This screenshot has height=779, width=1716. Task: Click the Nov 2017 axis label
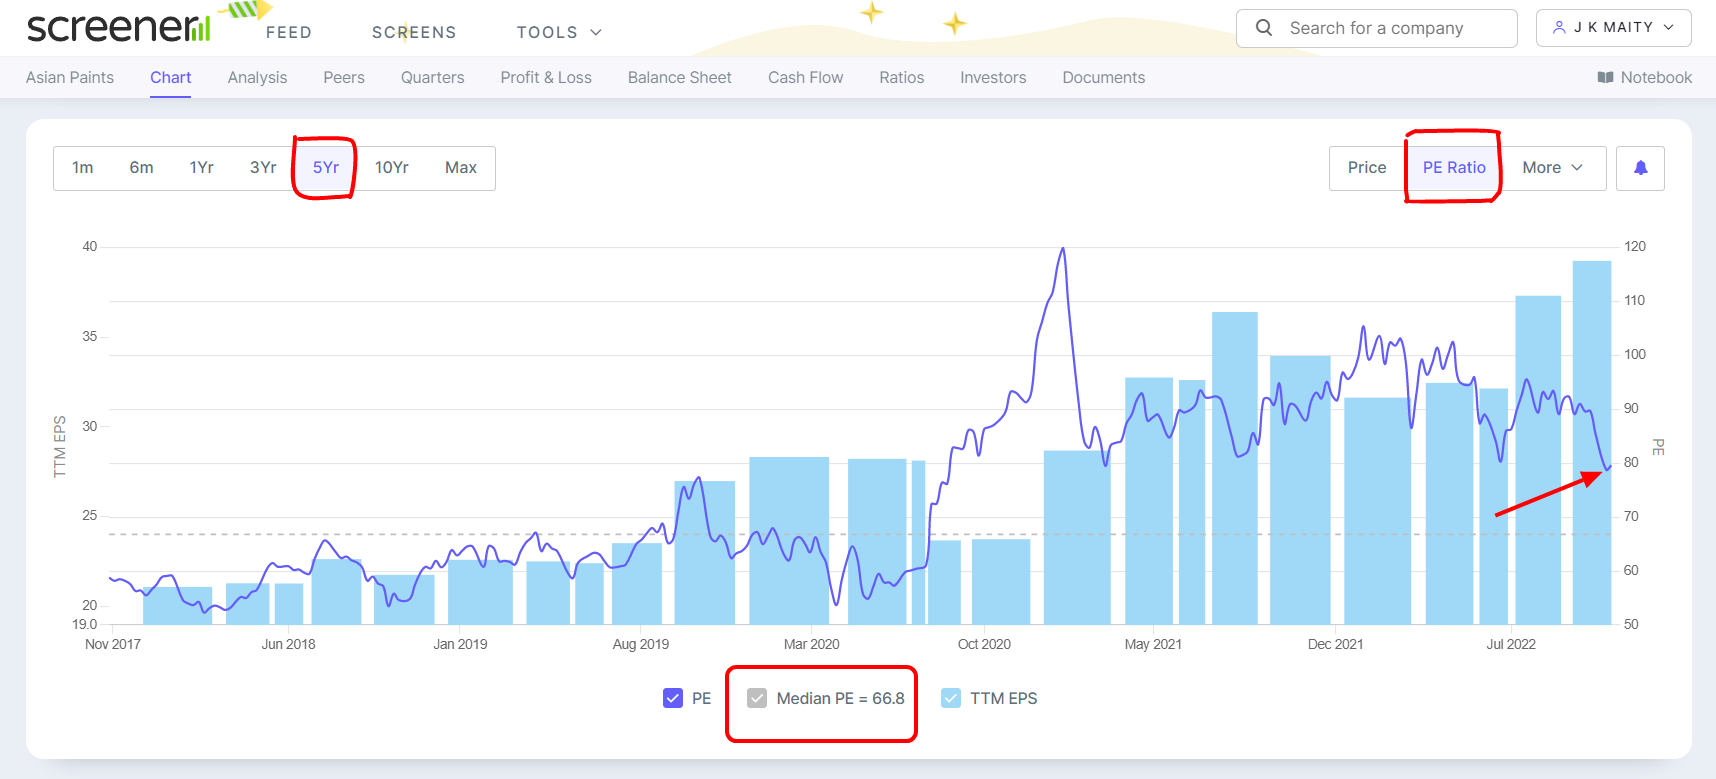point(113,644)
